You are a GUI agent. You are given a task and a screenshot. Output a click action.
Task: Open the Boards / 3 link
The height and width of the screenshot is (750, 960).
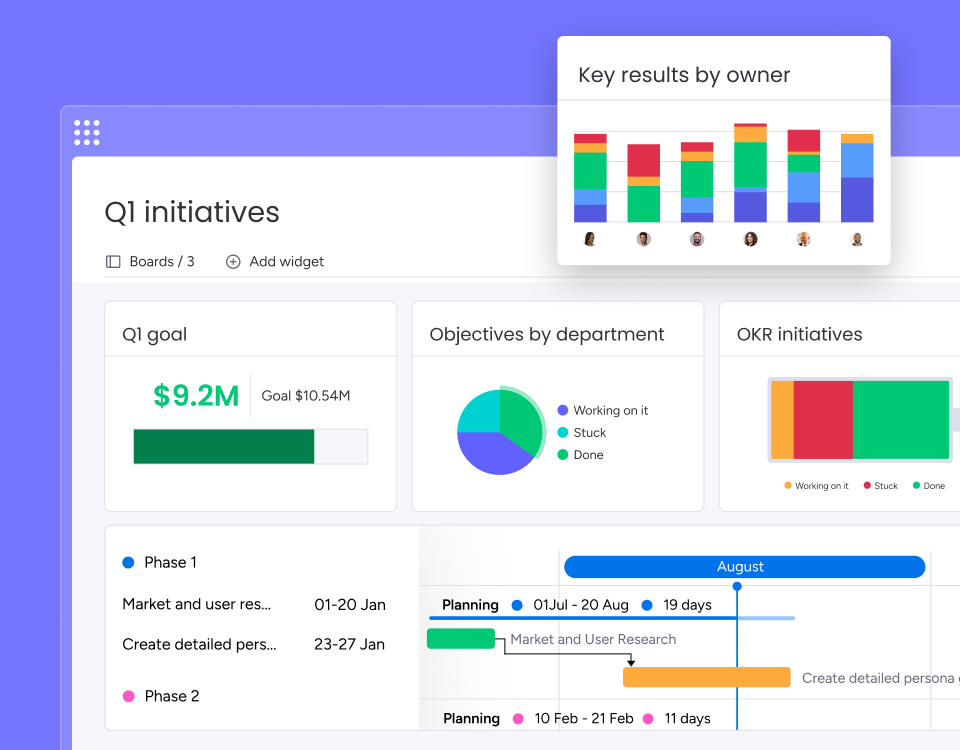[x=162, y=261]
